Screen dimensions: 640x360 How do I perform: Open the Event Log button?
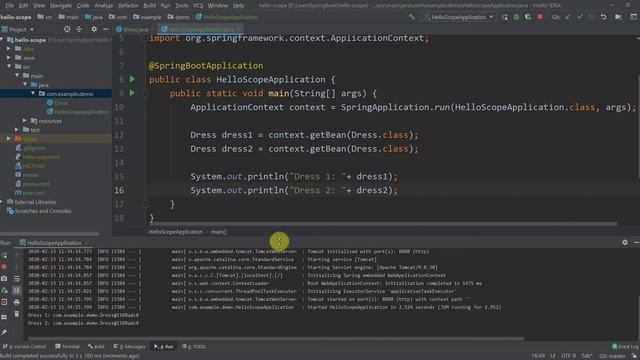tap(625, 347)
